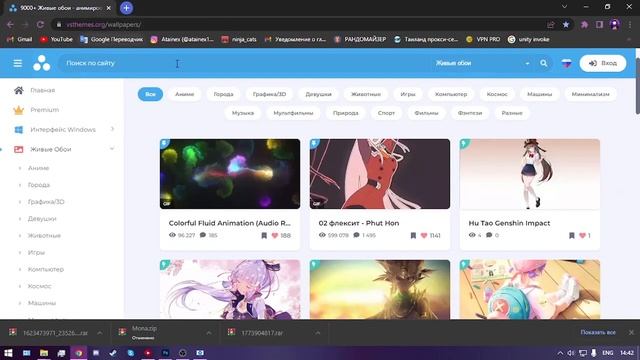This screenshot has height=360, width=640.
Task: Like the 02 флексит wallpaper
Action: point(424,236)
